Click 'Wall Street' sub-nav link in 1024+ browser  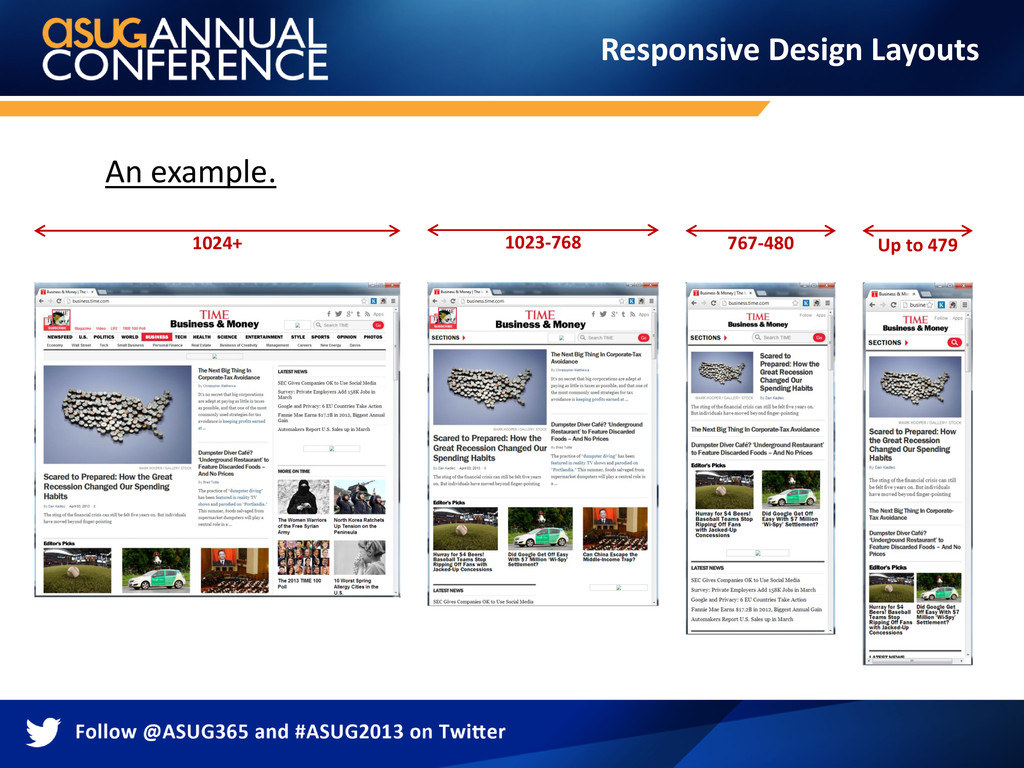click(81, 345)
